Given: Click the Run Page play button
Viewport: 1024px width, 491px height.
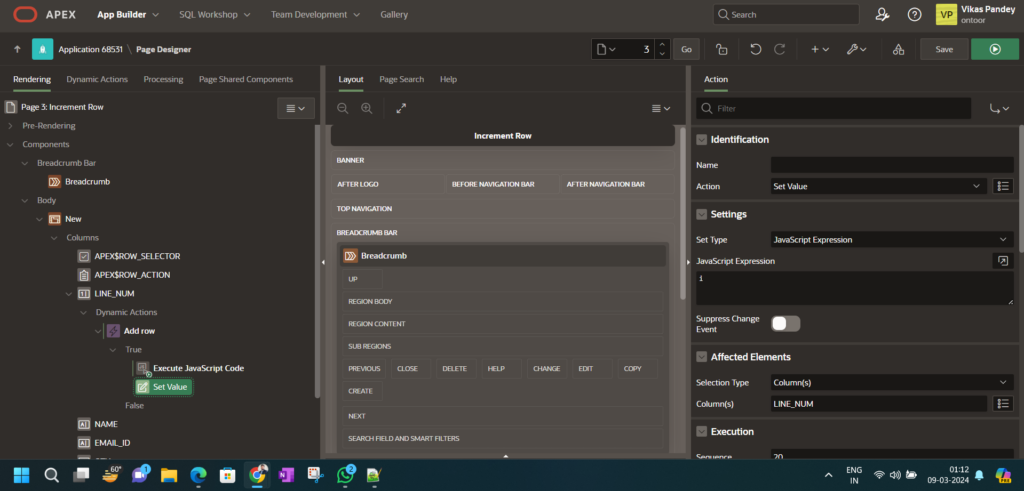Looking at the screenshot, I should 994,49.
